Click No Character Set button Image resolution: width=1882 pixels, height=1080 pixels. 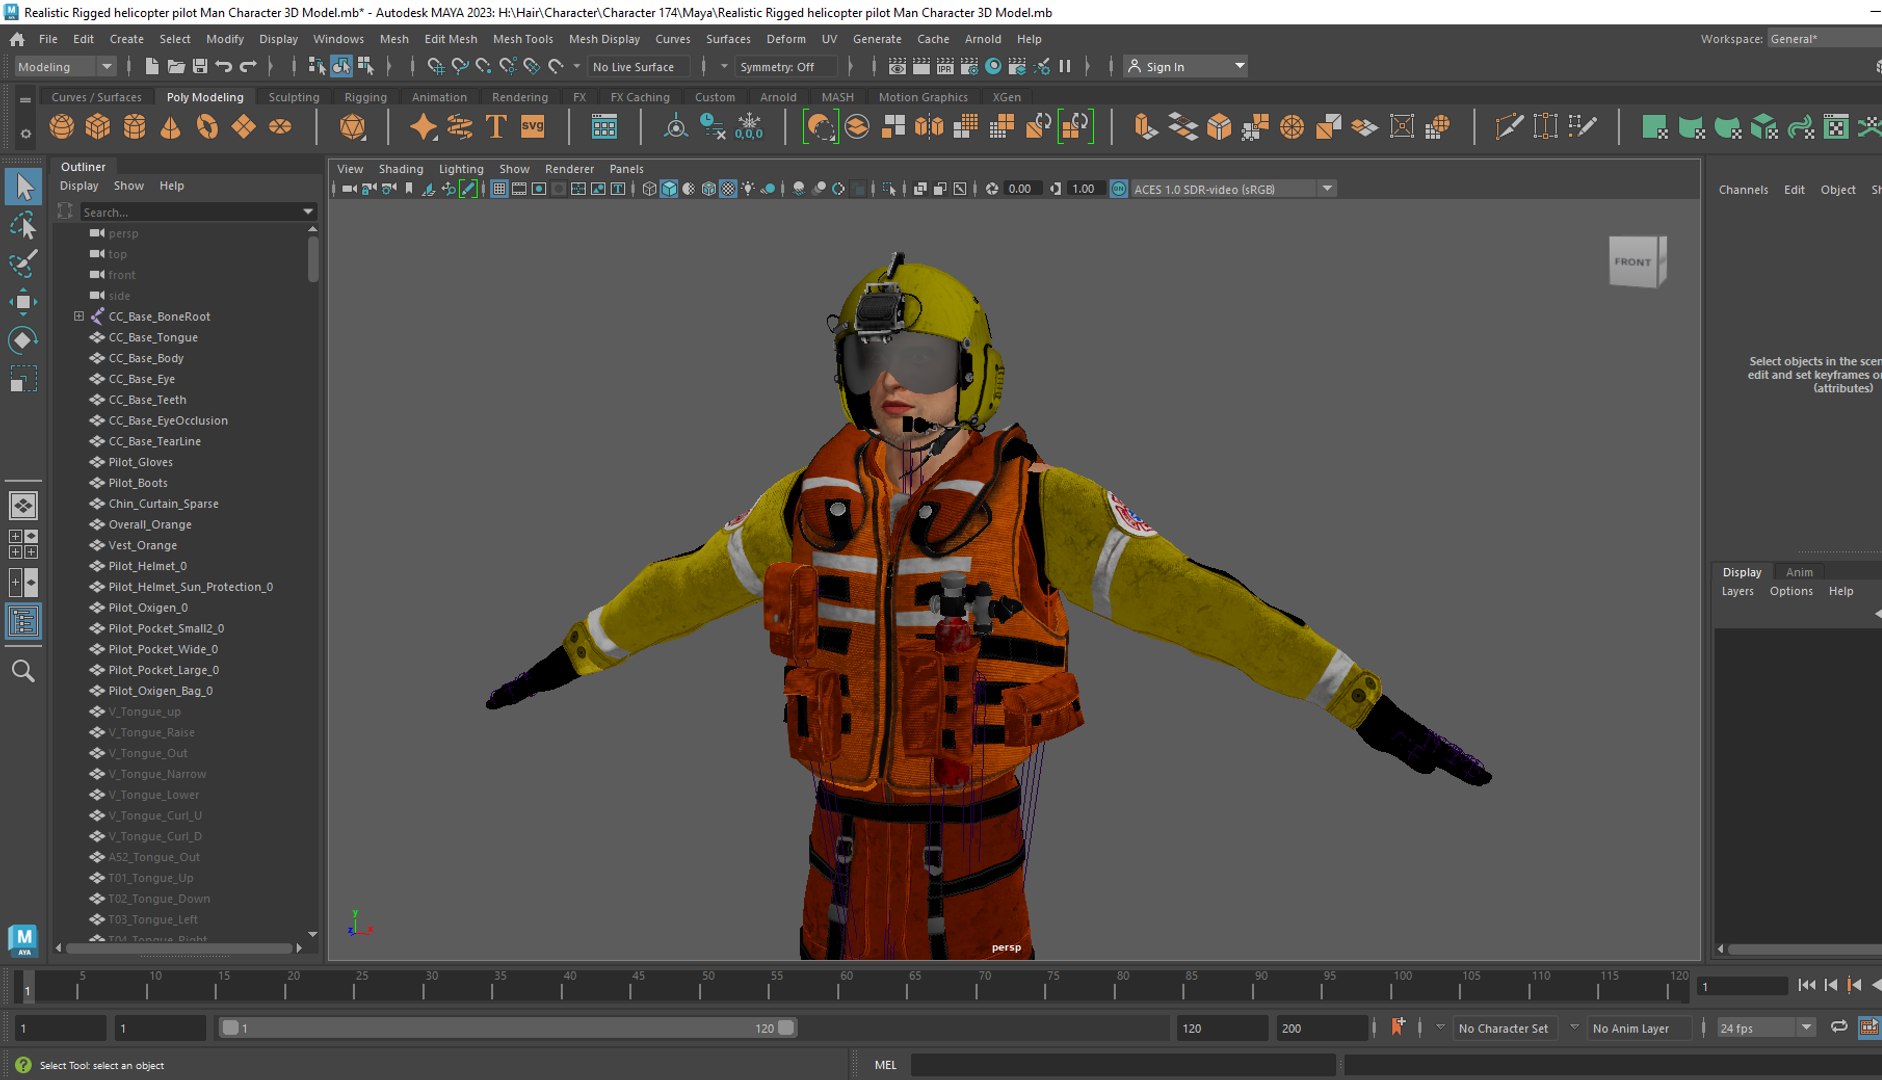click(1502, 1028)
